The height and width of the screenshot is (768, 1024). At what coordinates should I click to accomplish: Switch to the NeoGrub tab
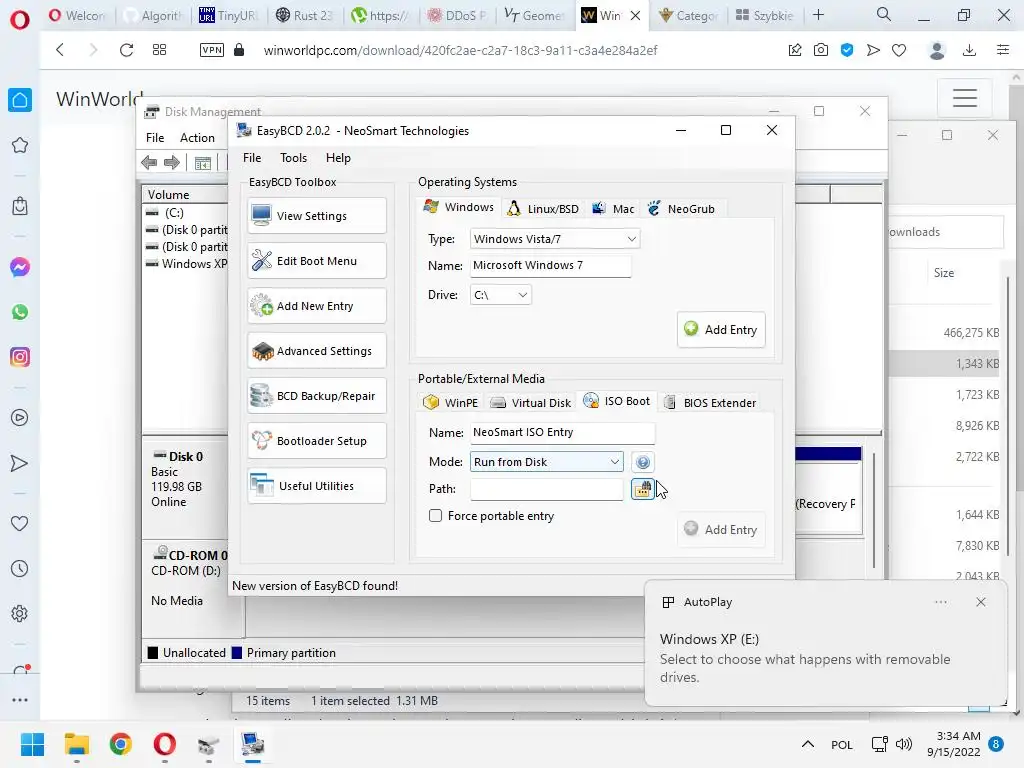pos(681,208)
